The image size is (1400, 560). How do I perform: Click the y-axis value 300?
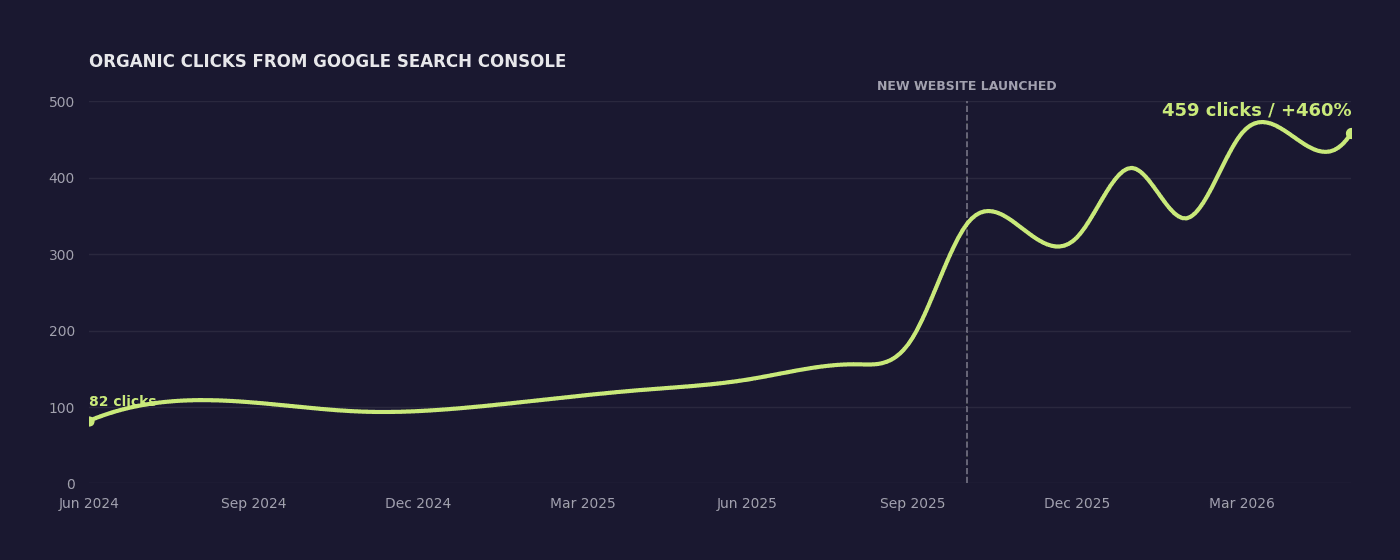(62, 255)
